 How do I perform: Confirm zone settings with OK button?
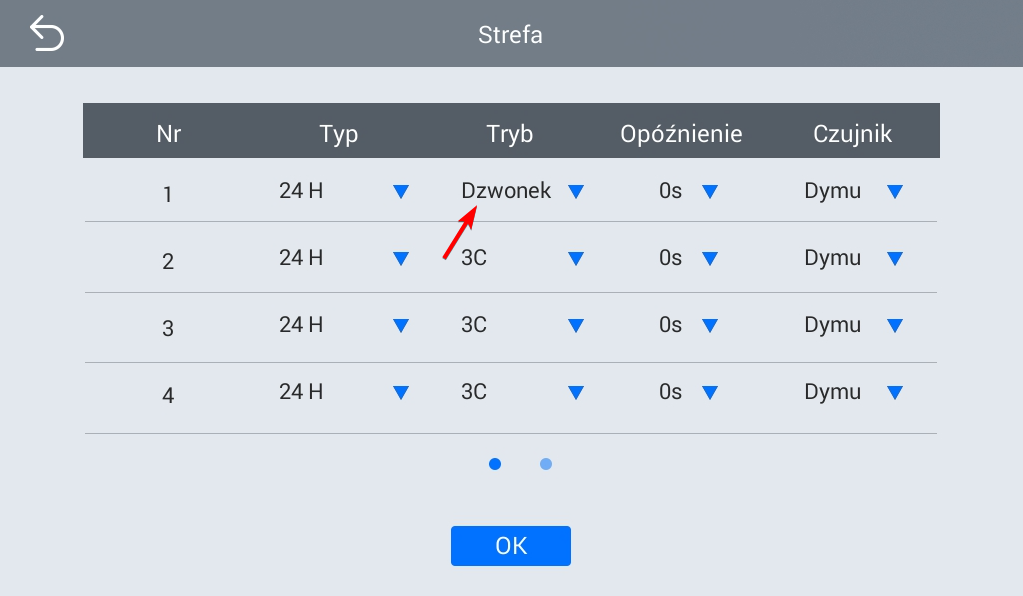point(511,546)
